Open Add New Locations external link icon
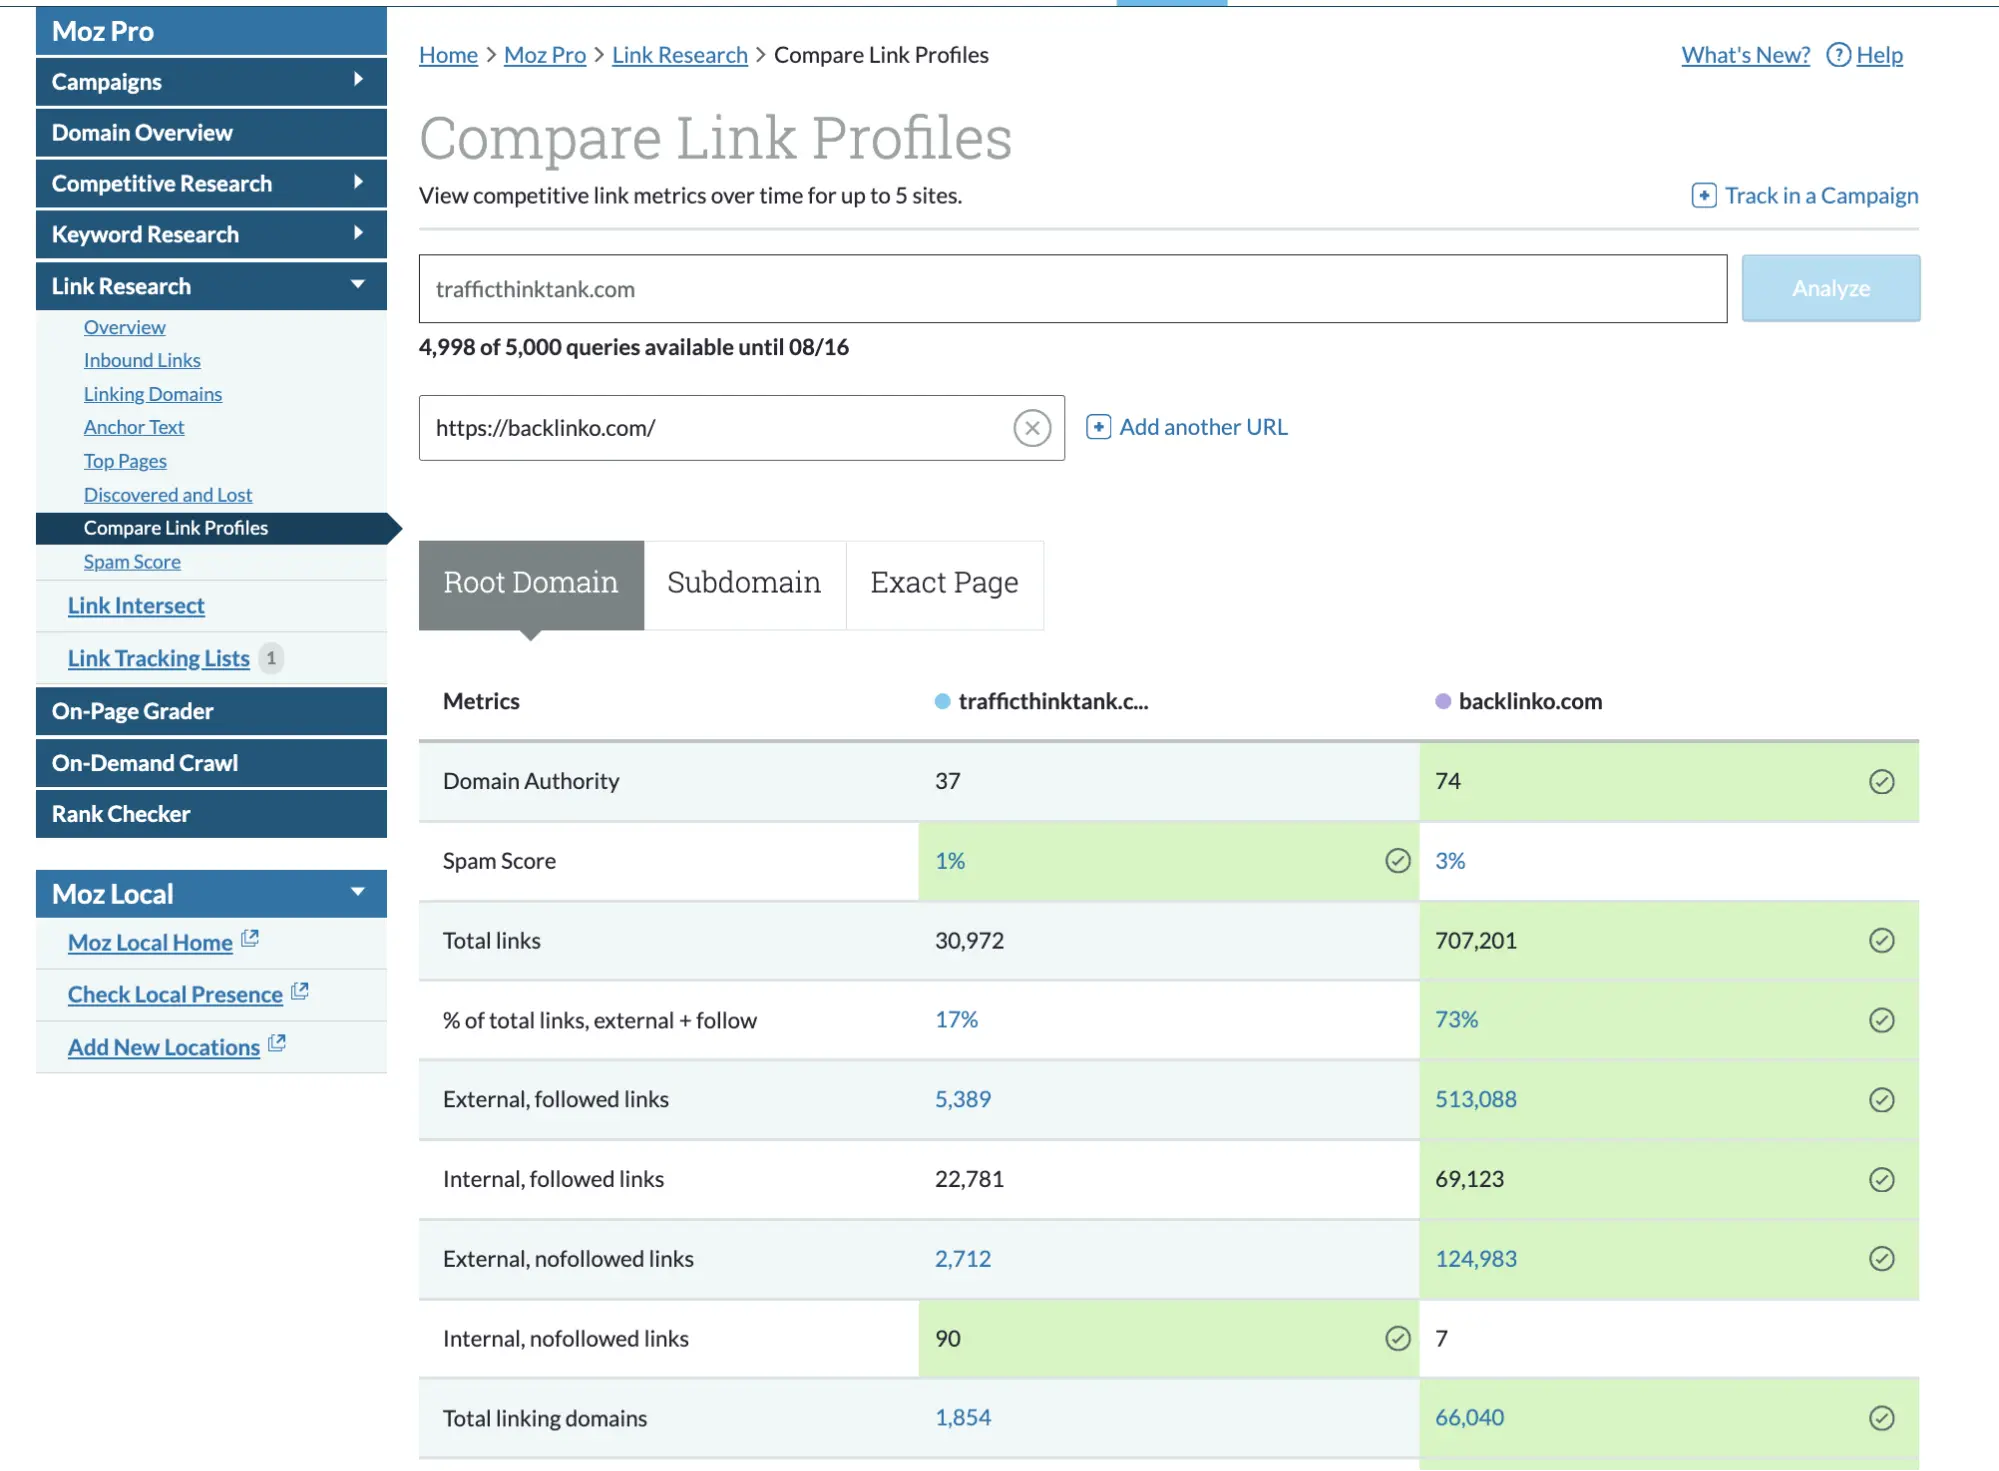This screenshot has height=1471, width=1999. 276,1044
